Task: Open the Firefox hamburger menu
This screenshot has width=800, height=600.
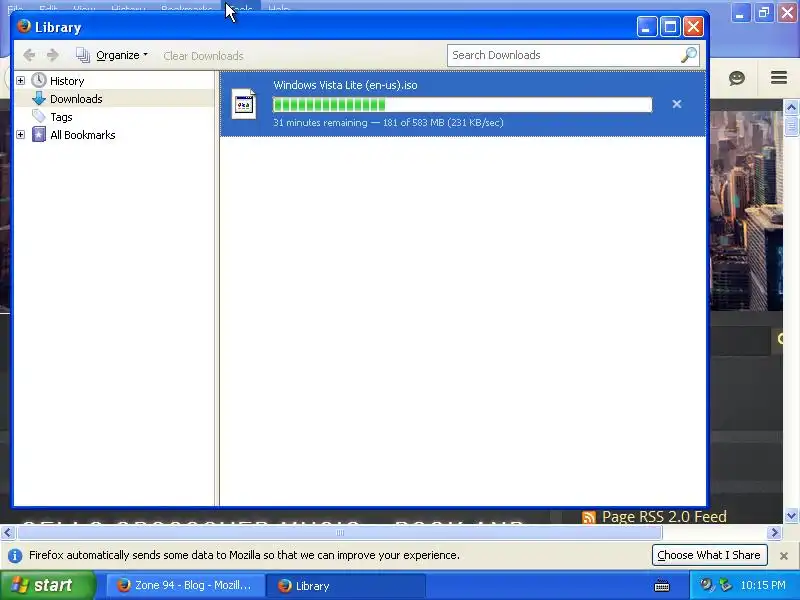Action: [x=779, y=78]
